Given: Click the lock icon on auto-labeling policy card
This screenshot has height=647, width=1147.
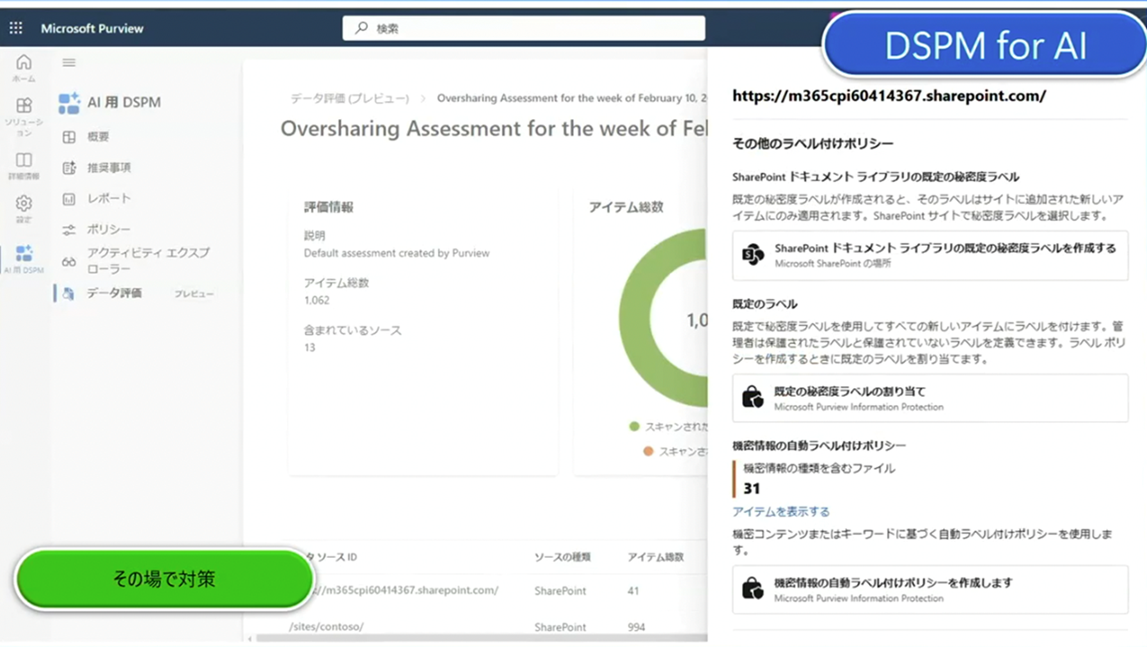Looking at the screenshot, I should [x=752, y=588].
